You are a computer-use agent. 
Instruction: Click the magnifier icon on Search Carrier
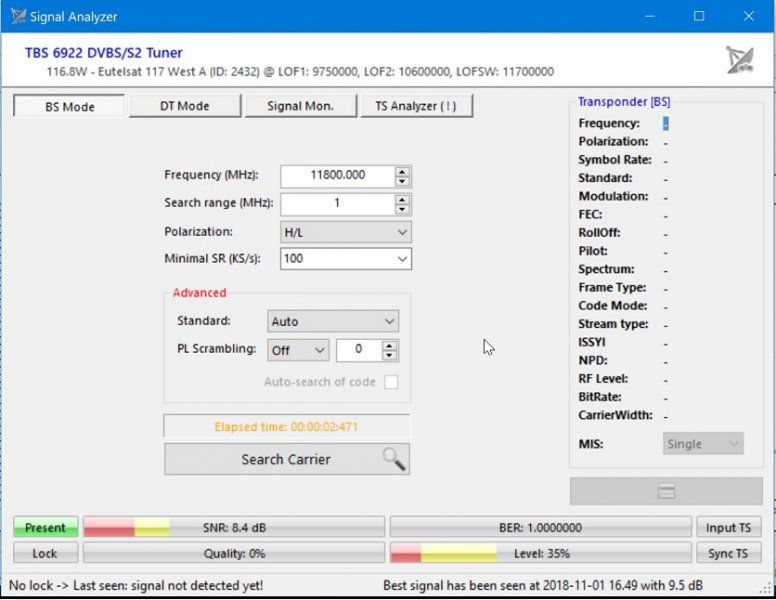393,459
